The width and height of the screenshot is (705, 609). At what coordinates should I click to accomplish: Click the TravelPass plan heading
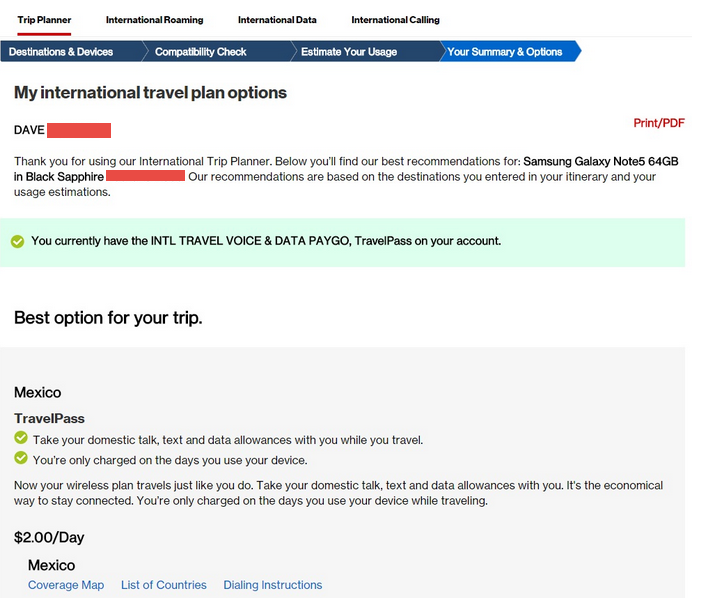click(x=49, y=418)
